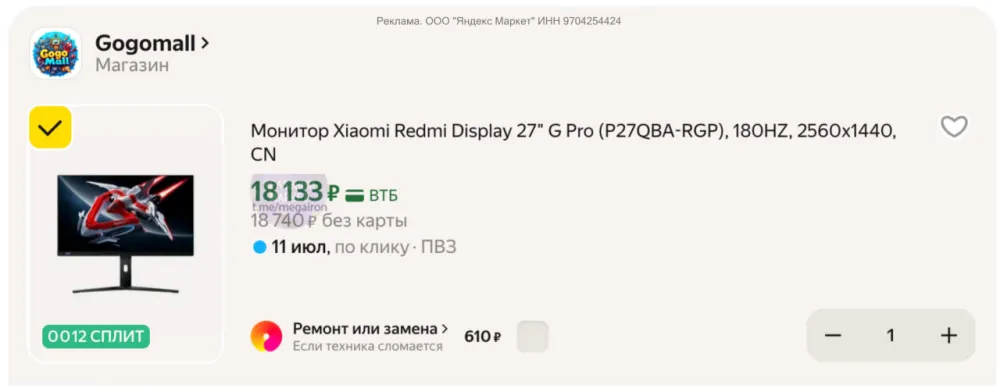Click the VTB card icon near price
The height and width of the screenshot is (392, 1000).
coord(355,194)
